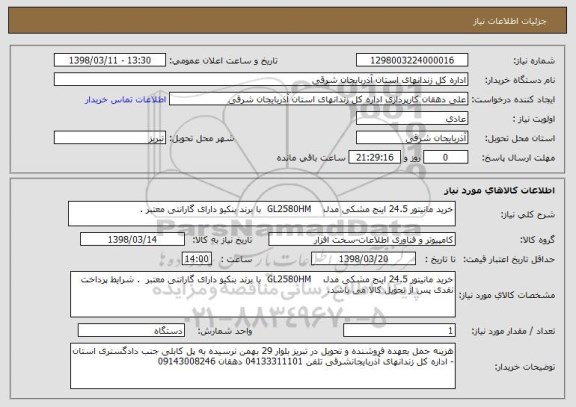Click the گروه کالا label
Screen dimensions: 576x407
[537, 240]
